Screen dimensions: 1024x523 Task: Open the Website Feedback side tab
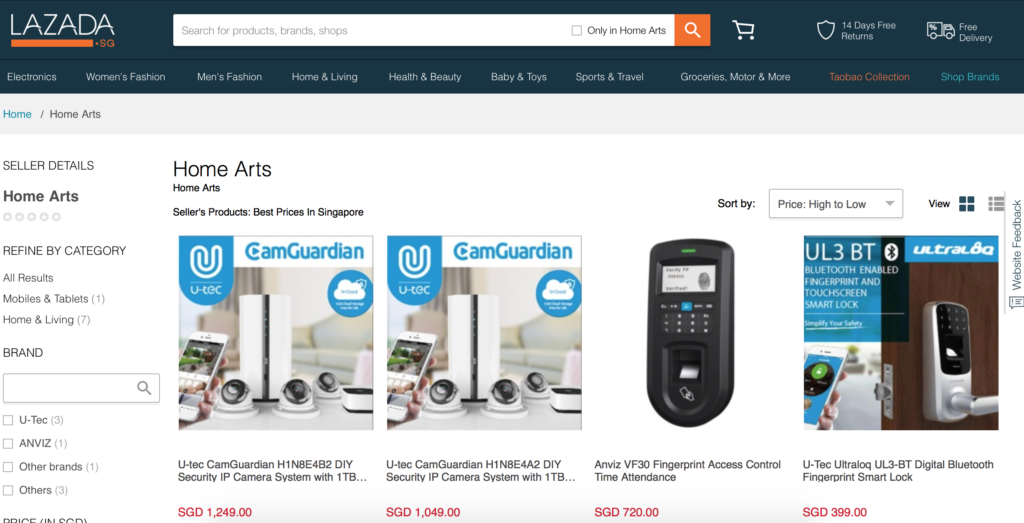tap(1016, 251)
